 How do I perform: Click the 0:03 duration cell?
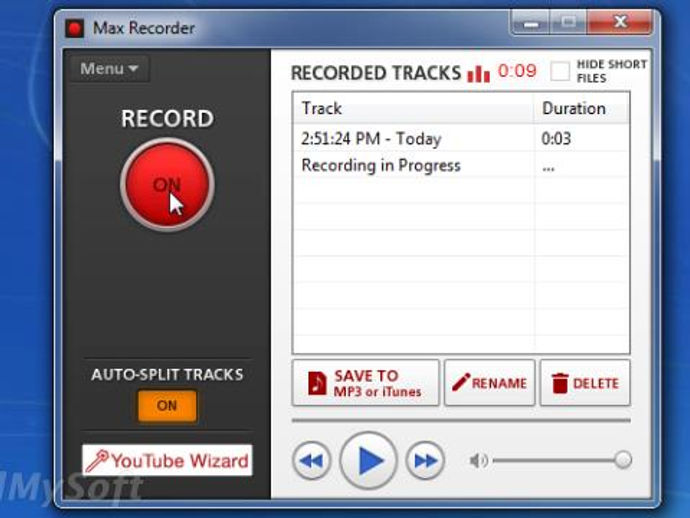pos(556,139)
